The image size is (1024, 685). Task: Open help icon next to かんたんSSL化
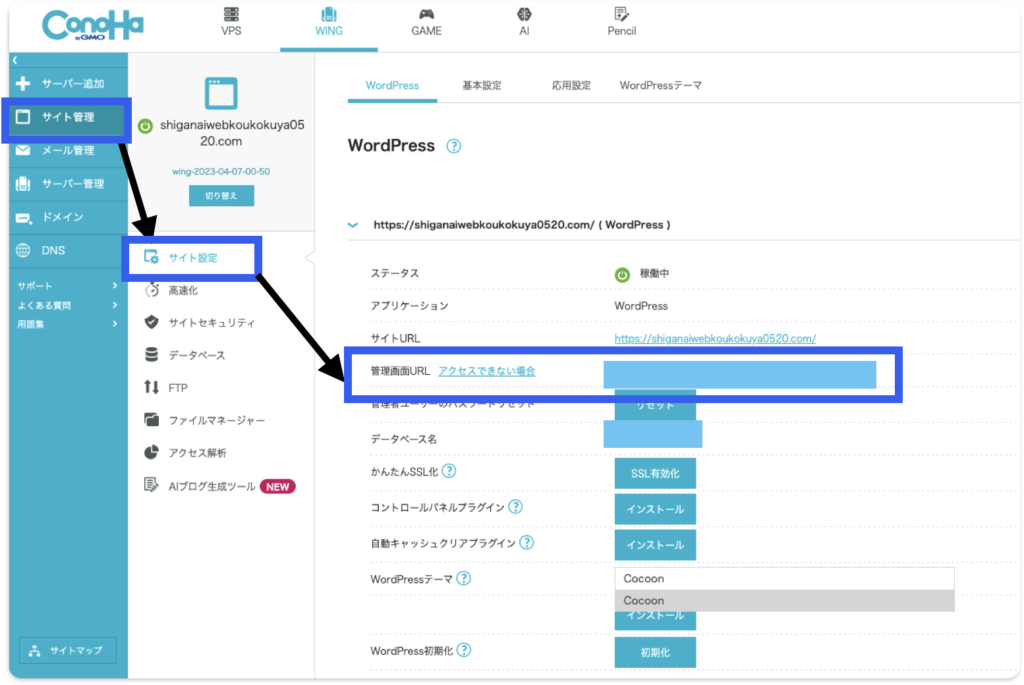click(449, 471)
